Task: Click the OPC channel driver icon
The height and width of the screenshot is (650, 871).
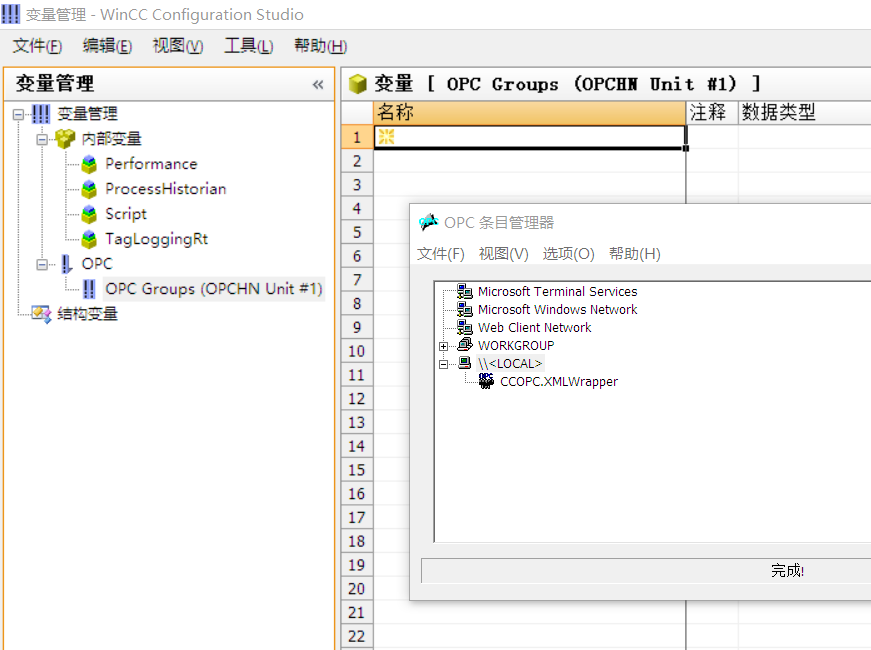Action: [x=67, y=264]
